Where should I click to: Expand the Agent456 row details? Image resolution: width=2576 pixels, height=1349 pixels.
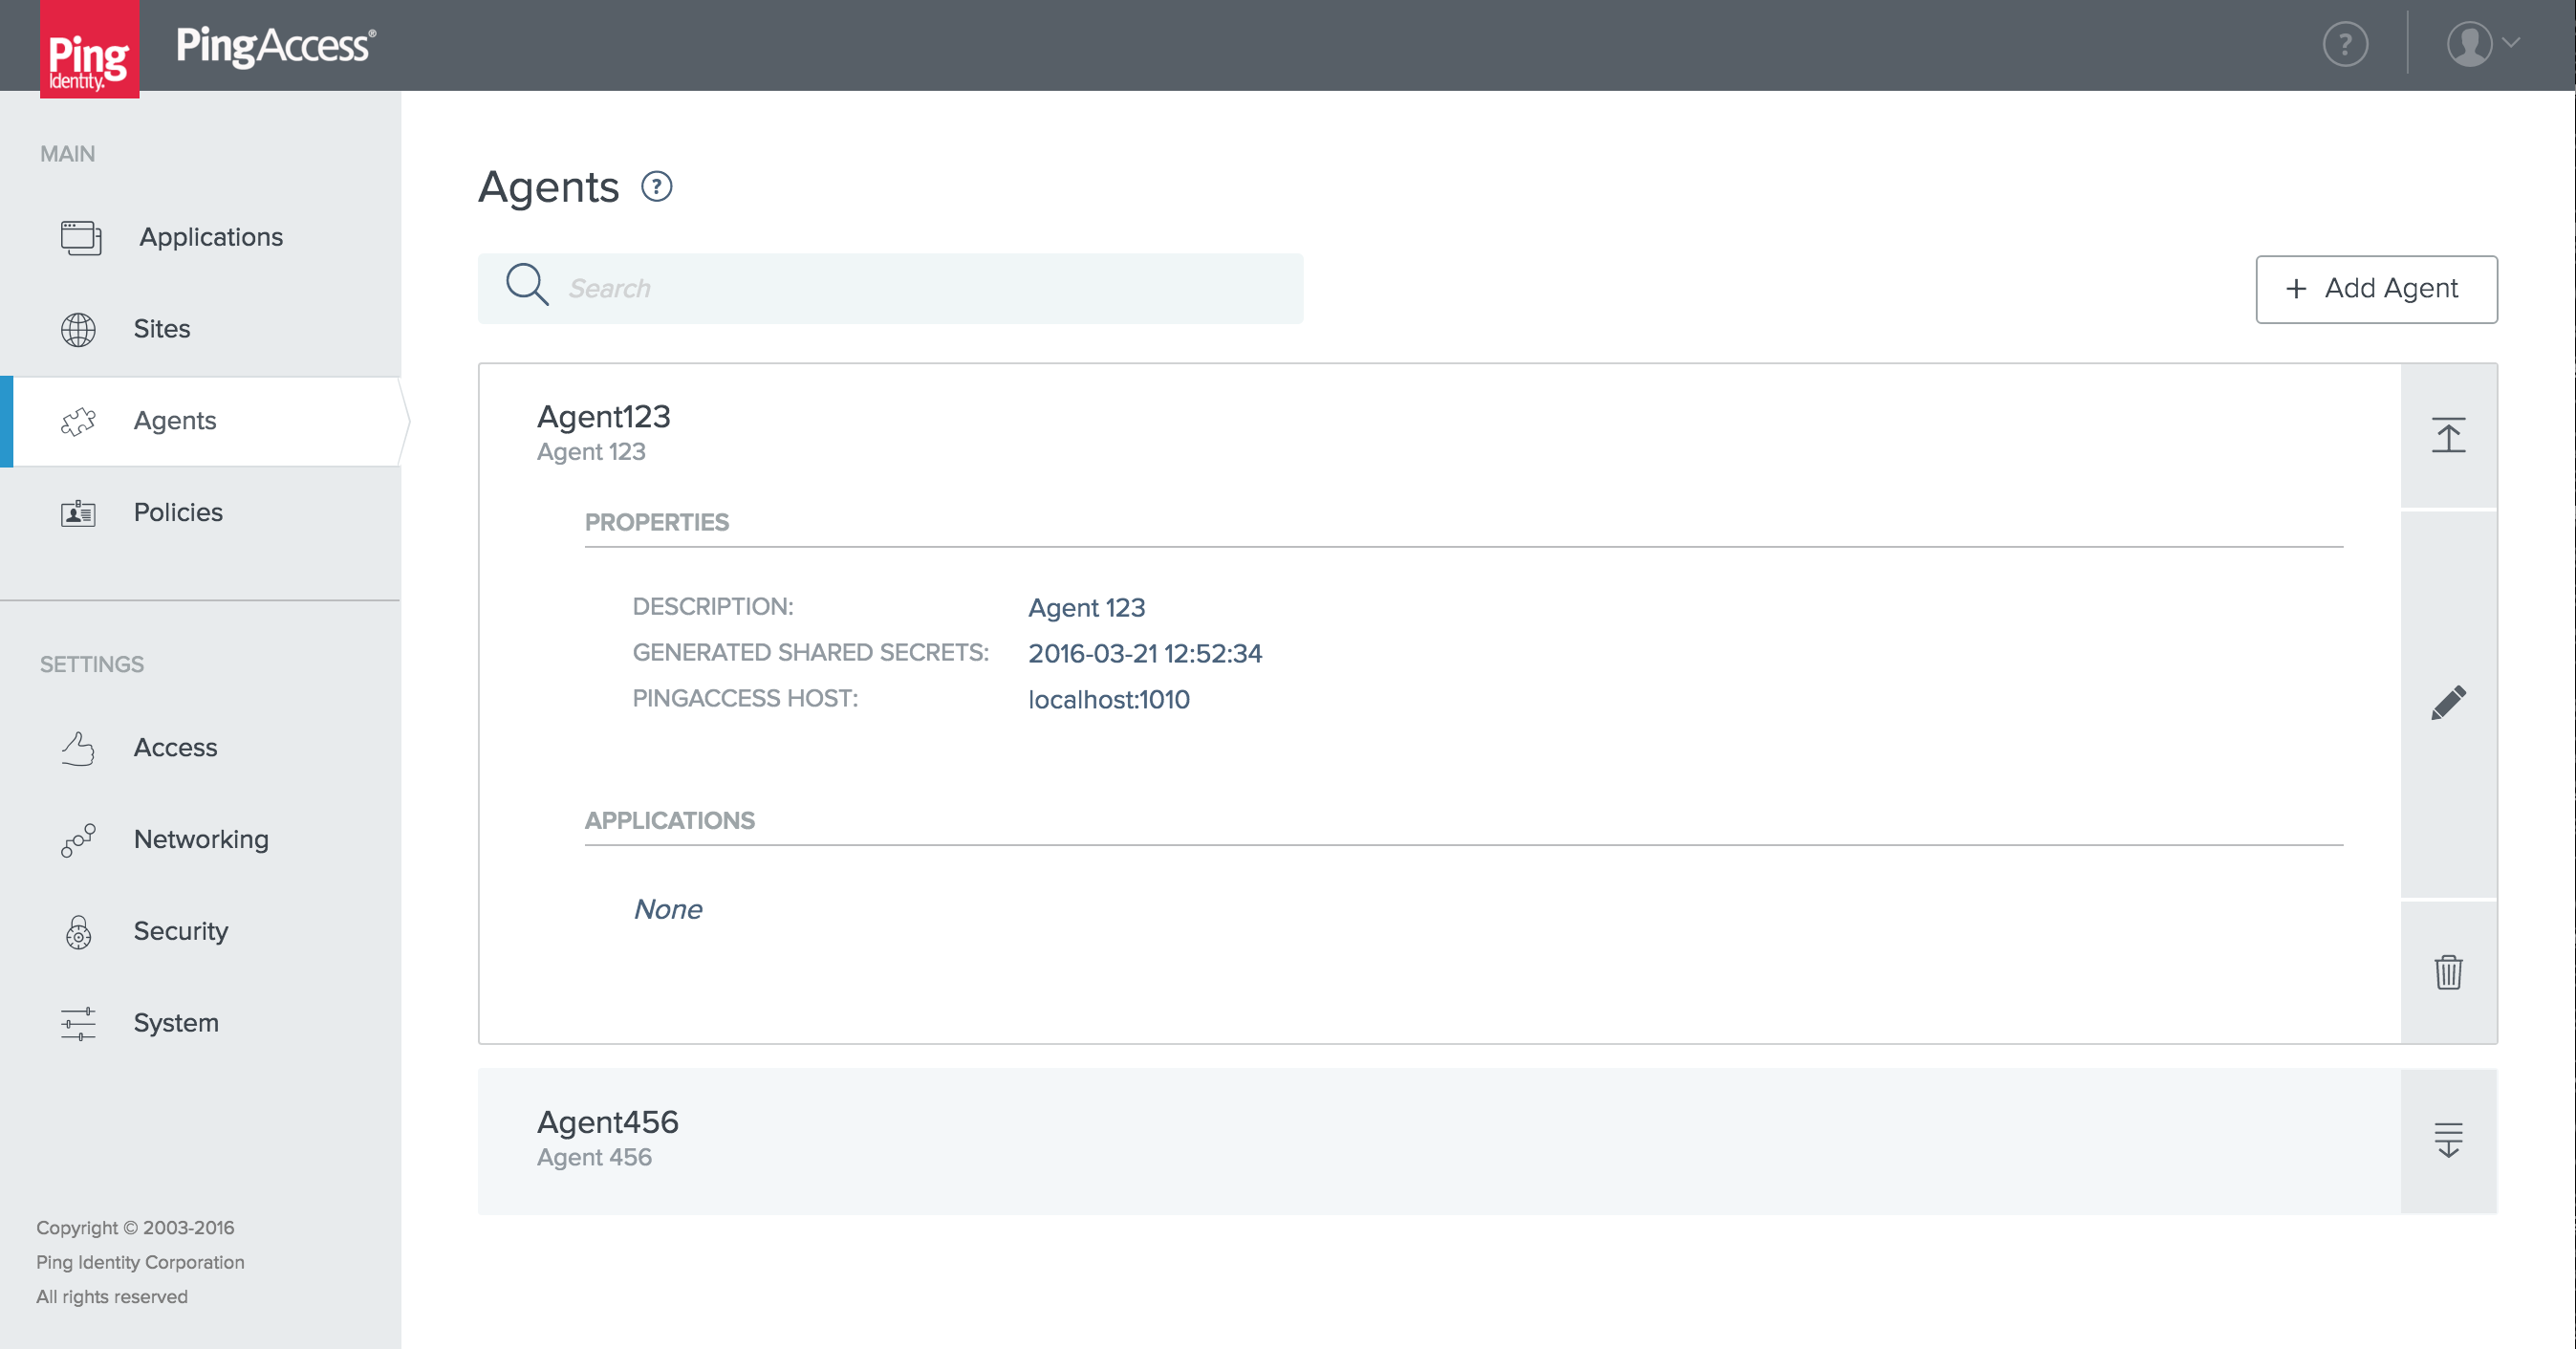coord(2447,1140)
